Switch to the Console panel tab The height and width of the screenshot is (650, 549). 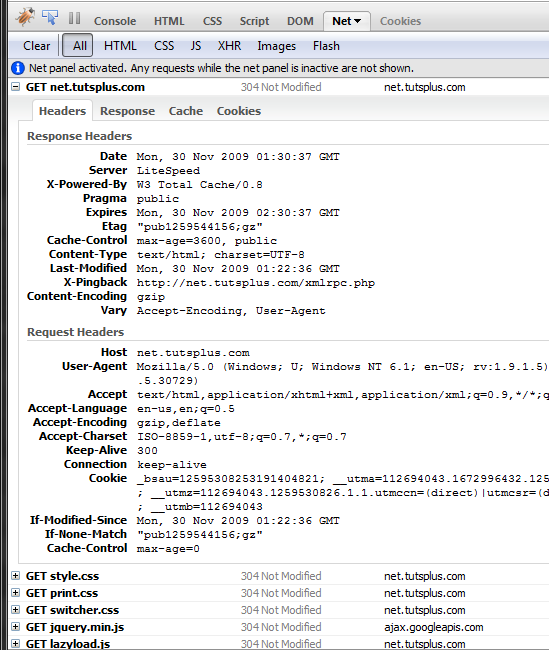coord(115,21)
